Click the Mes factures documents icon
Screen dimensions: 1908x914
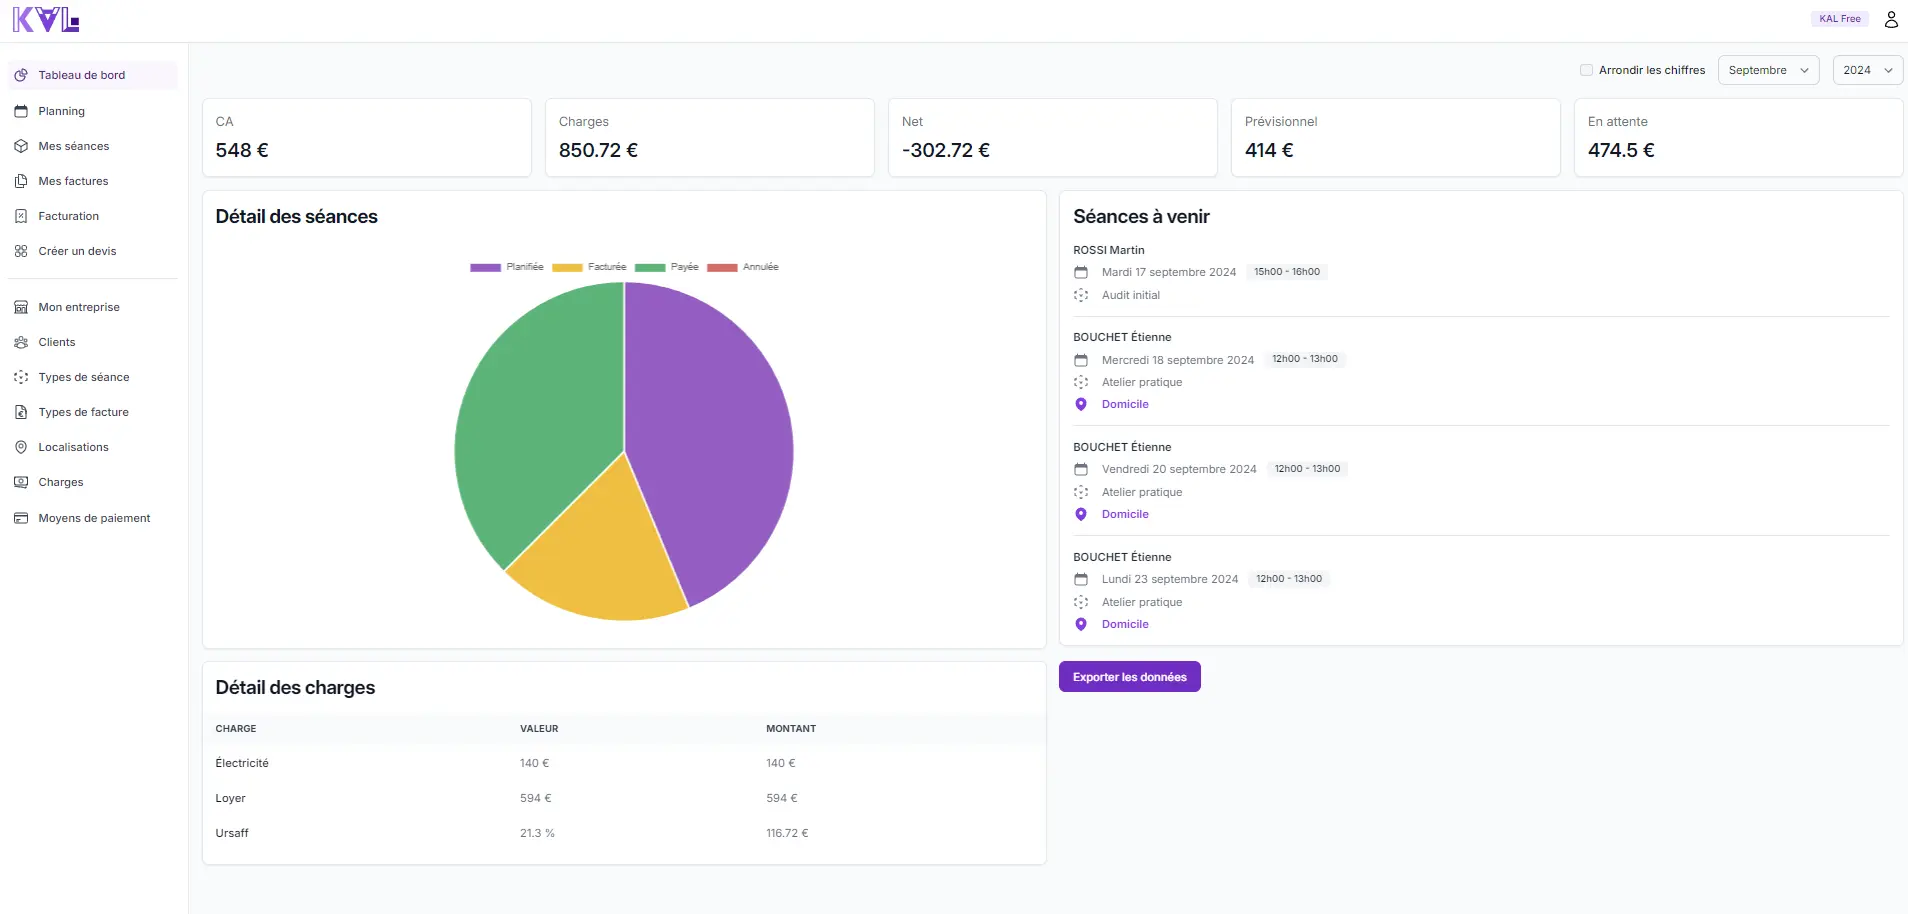(21, 181)
